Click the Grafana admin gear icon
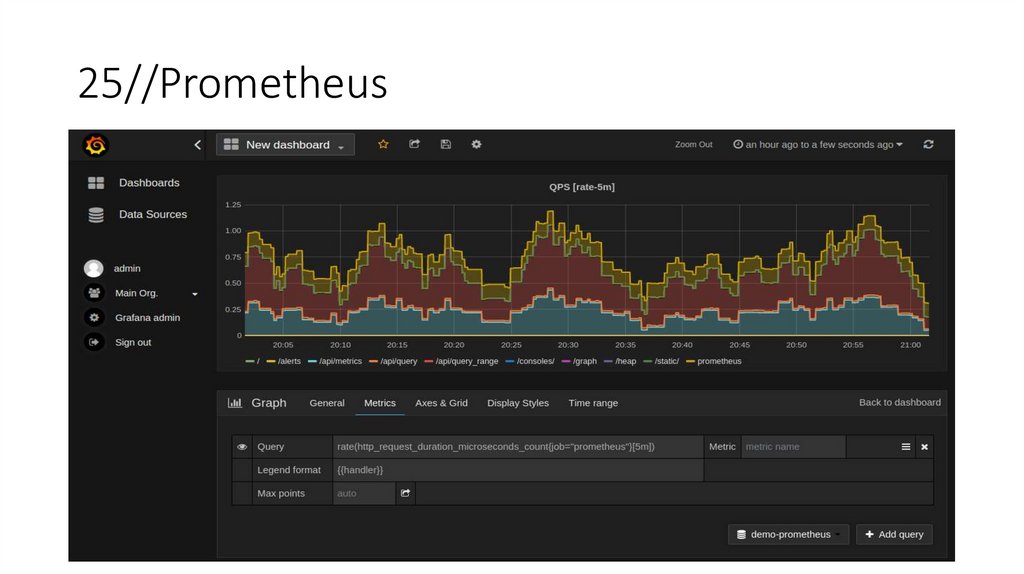The image size is (1024, 574). [94, 317]
